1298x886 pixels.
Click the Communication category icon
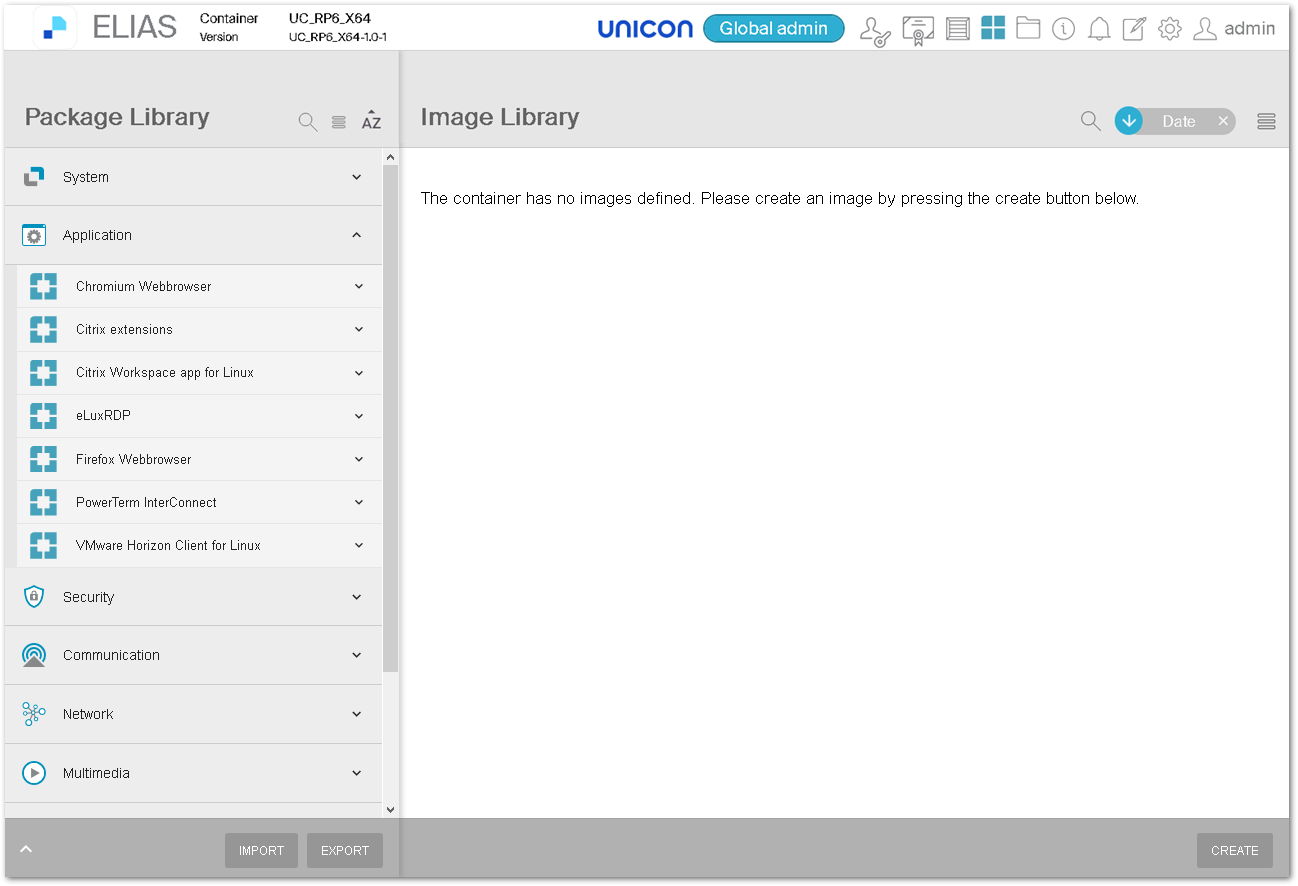pos(34,655)
